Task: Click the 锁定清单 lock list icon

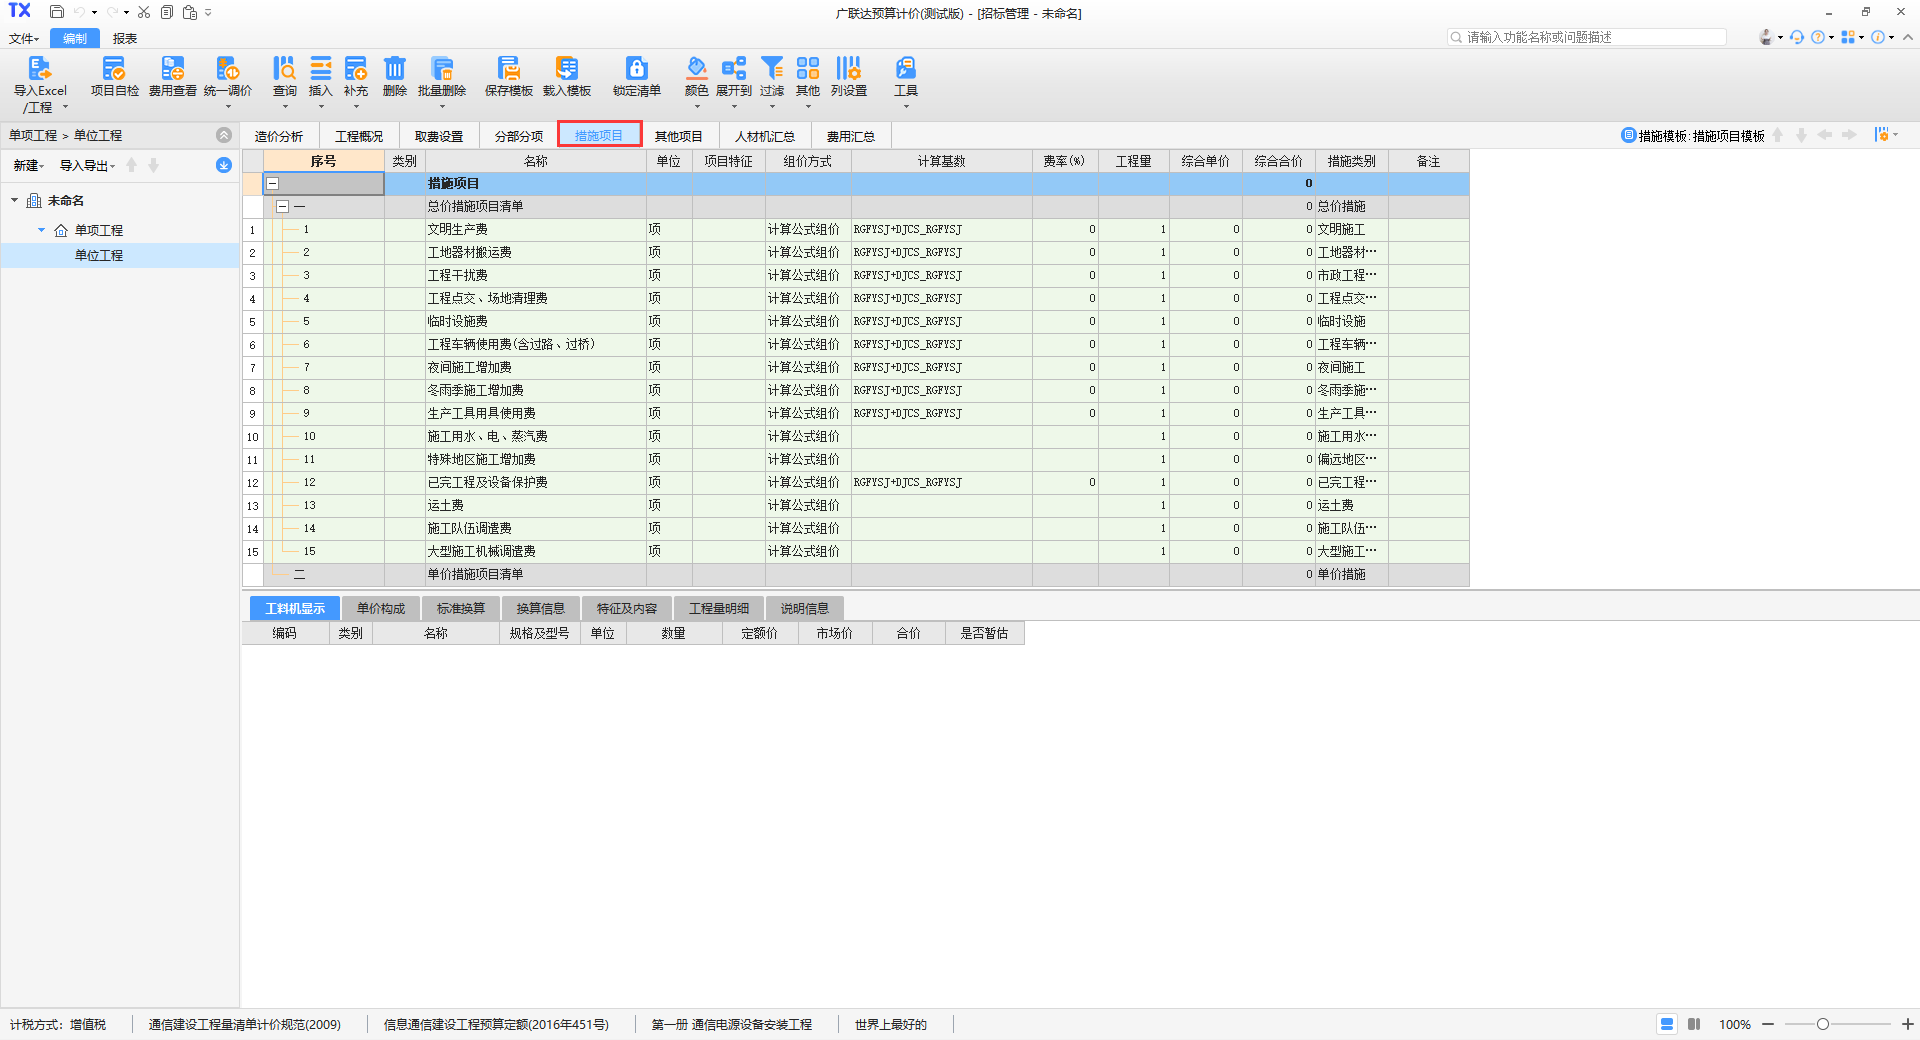Action: [x=636, y=69]
